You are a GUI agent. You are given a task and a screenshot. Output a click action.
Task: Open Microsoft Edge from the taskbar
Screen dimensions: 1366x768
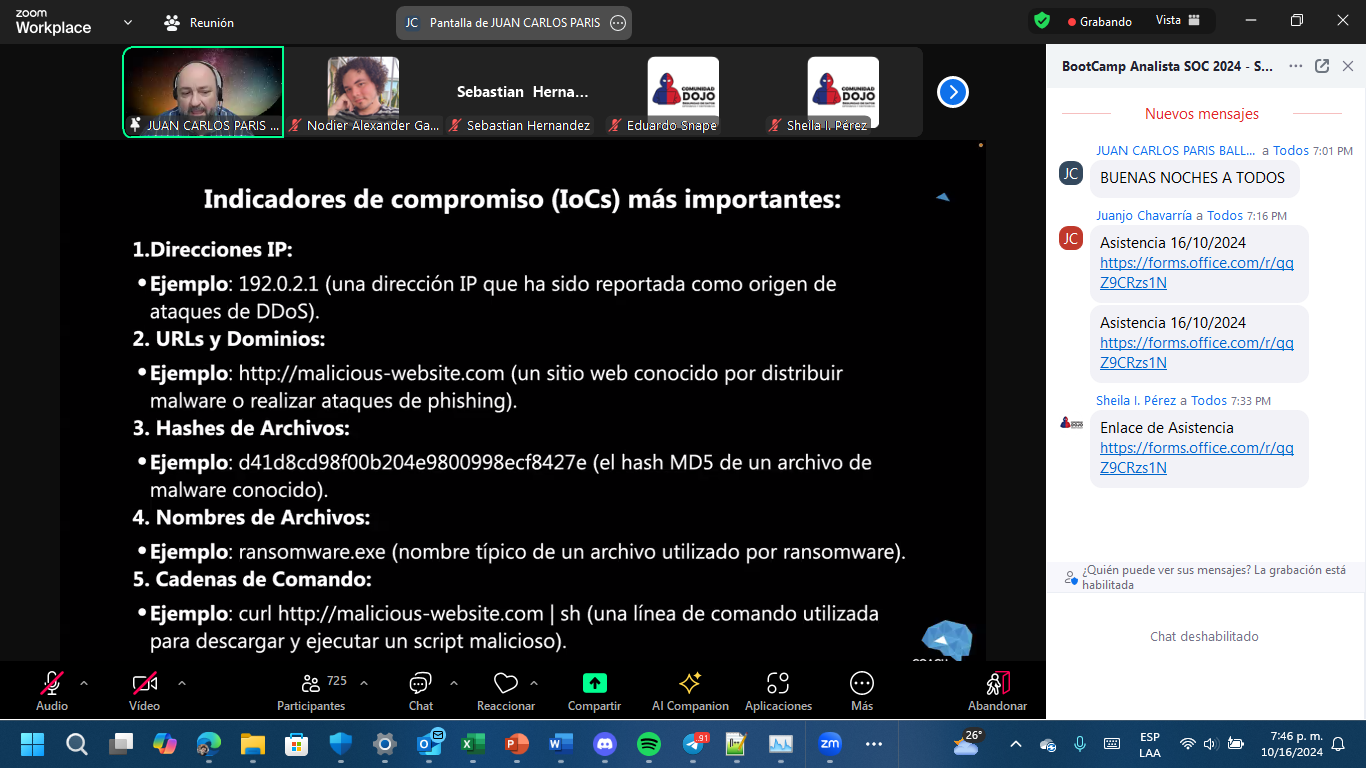pyautogui.click(x=209, y=744)
